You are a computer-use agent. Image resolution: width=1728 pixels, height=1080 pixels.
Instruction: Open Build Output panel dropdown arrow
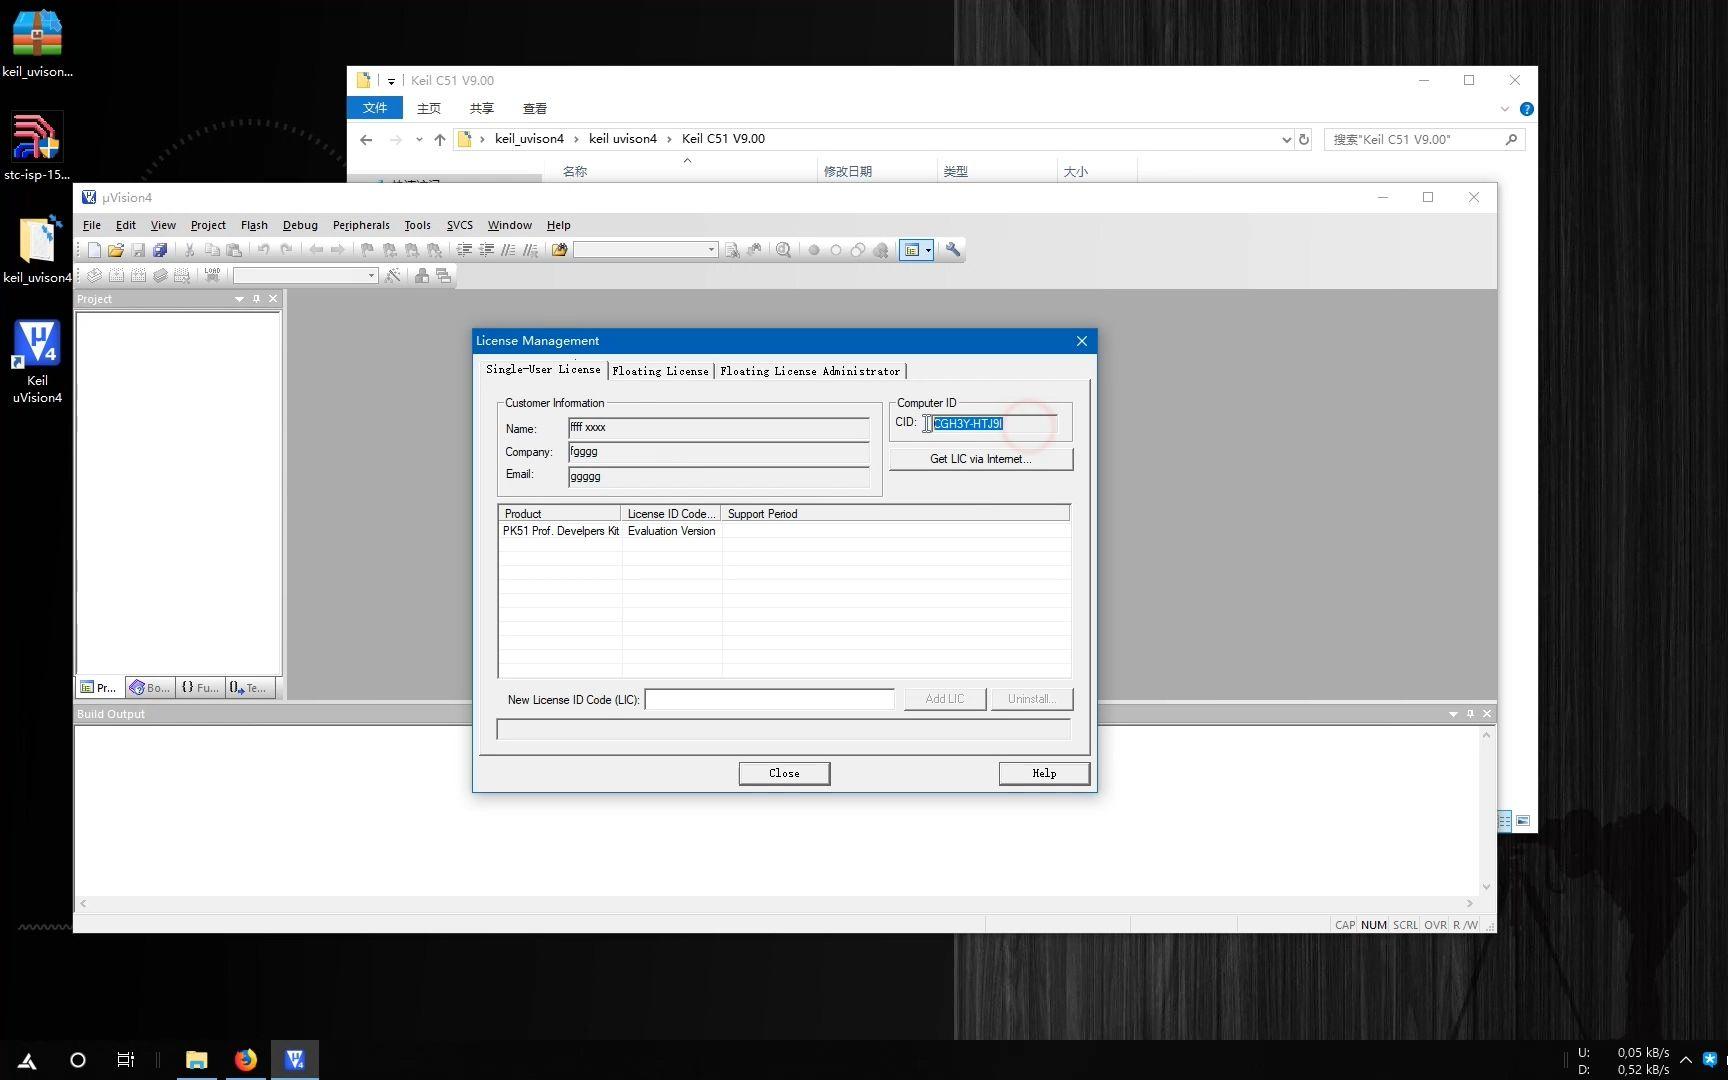(1453, 714)
